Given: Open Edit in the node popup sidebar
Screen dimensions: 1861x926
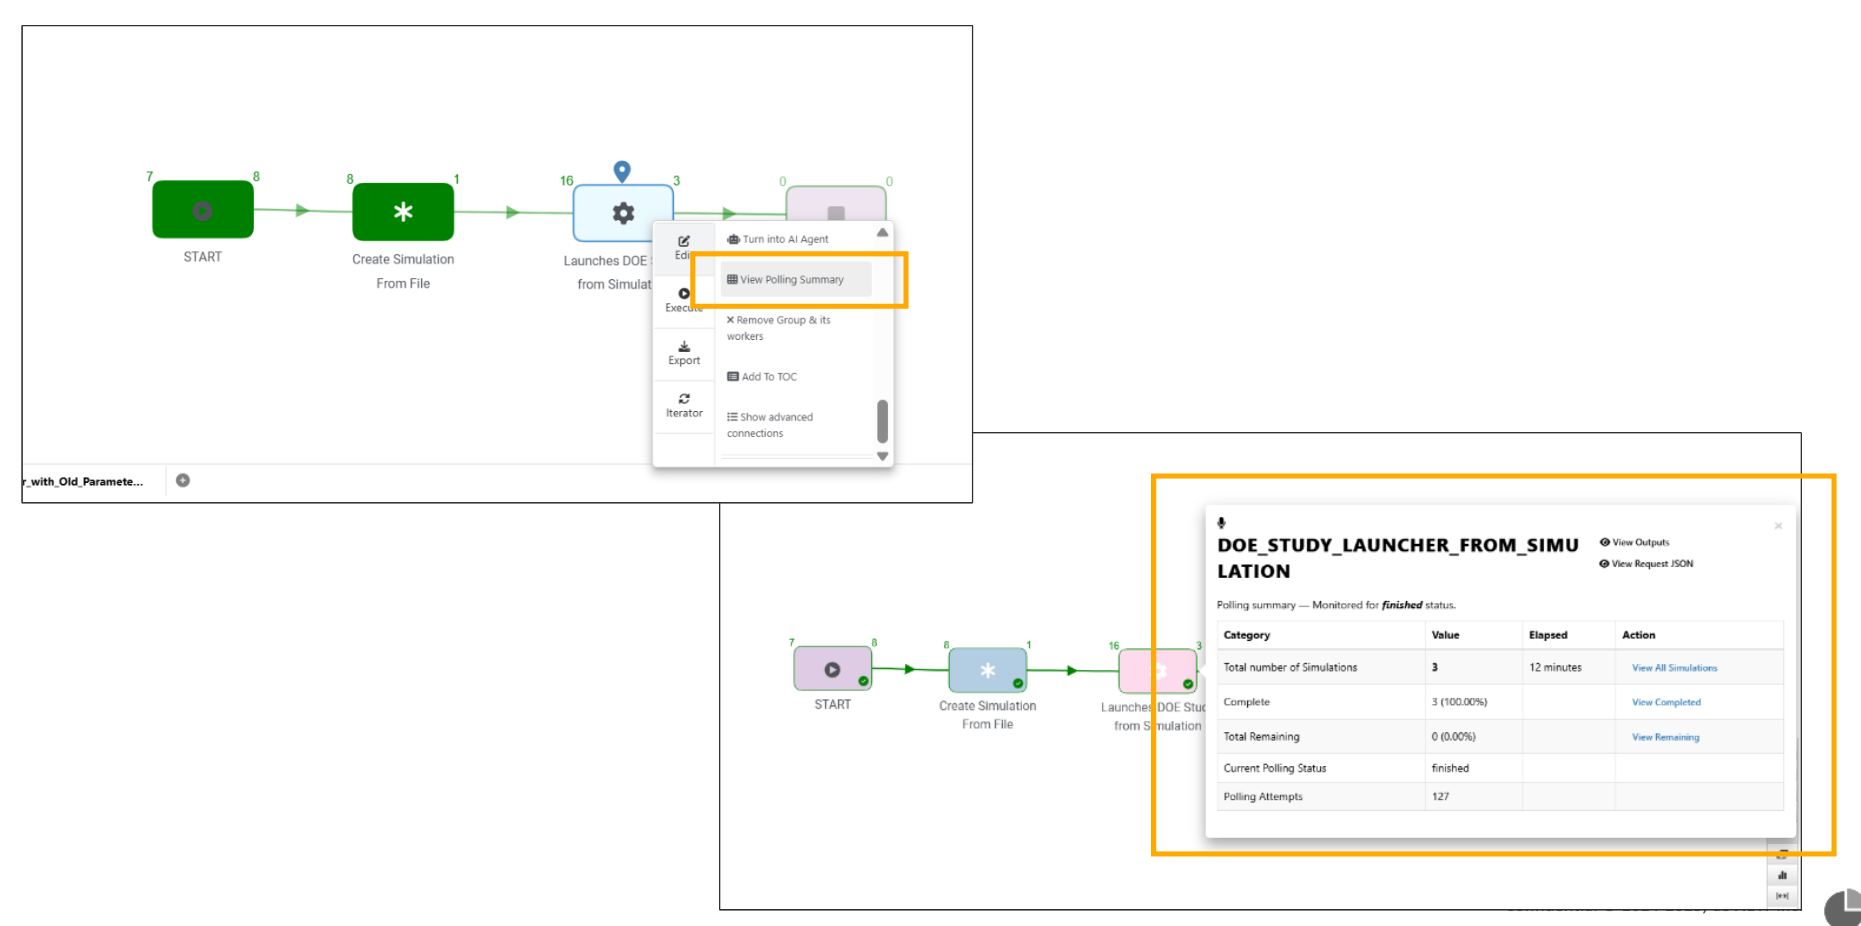Looking at the screenshot, I should click(x=684, y=247).
